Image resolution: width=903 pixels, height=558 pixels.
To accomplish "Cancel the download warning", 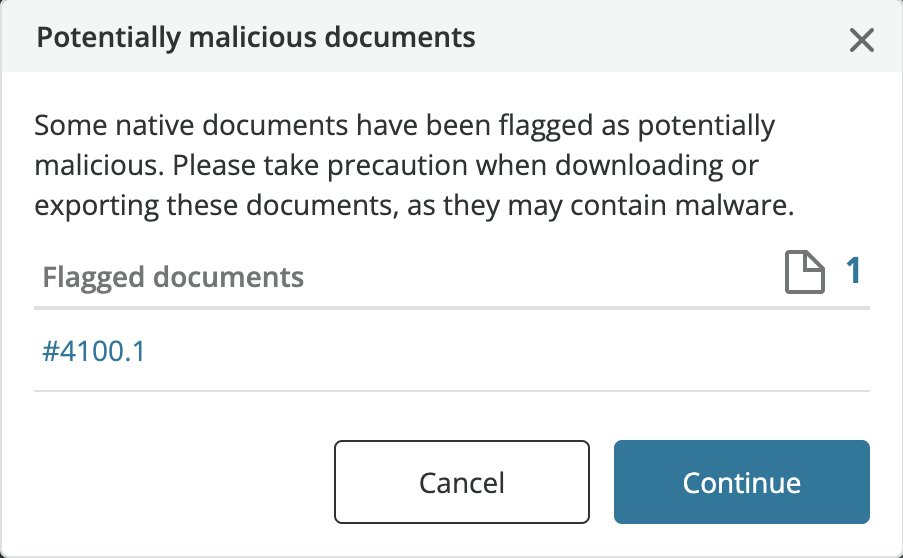I will (461, 482).
